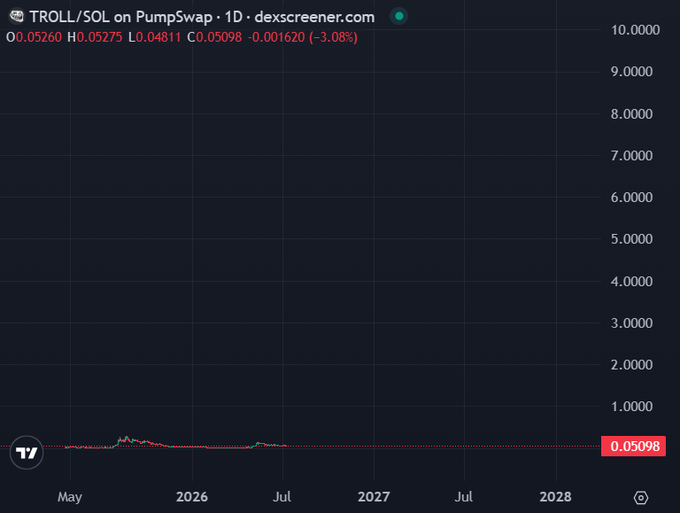The image size is (680, 513).
Task: Open chart settings gear icon
Action: [x=641, y=497]
